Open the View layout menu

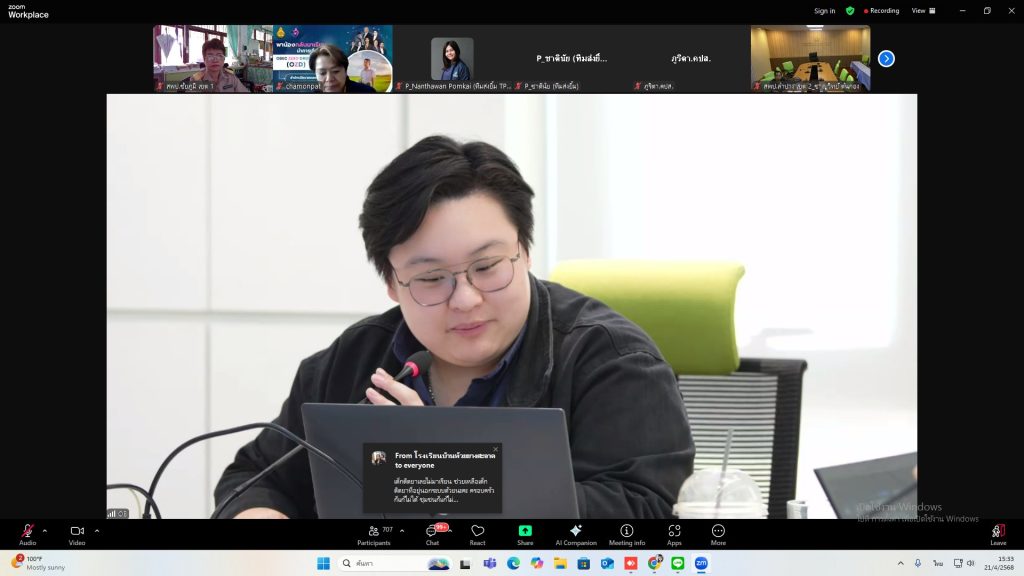(923, 10)
